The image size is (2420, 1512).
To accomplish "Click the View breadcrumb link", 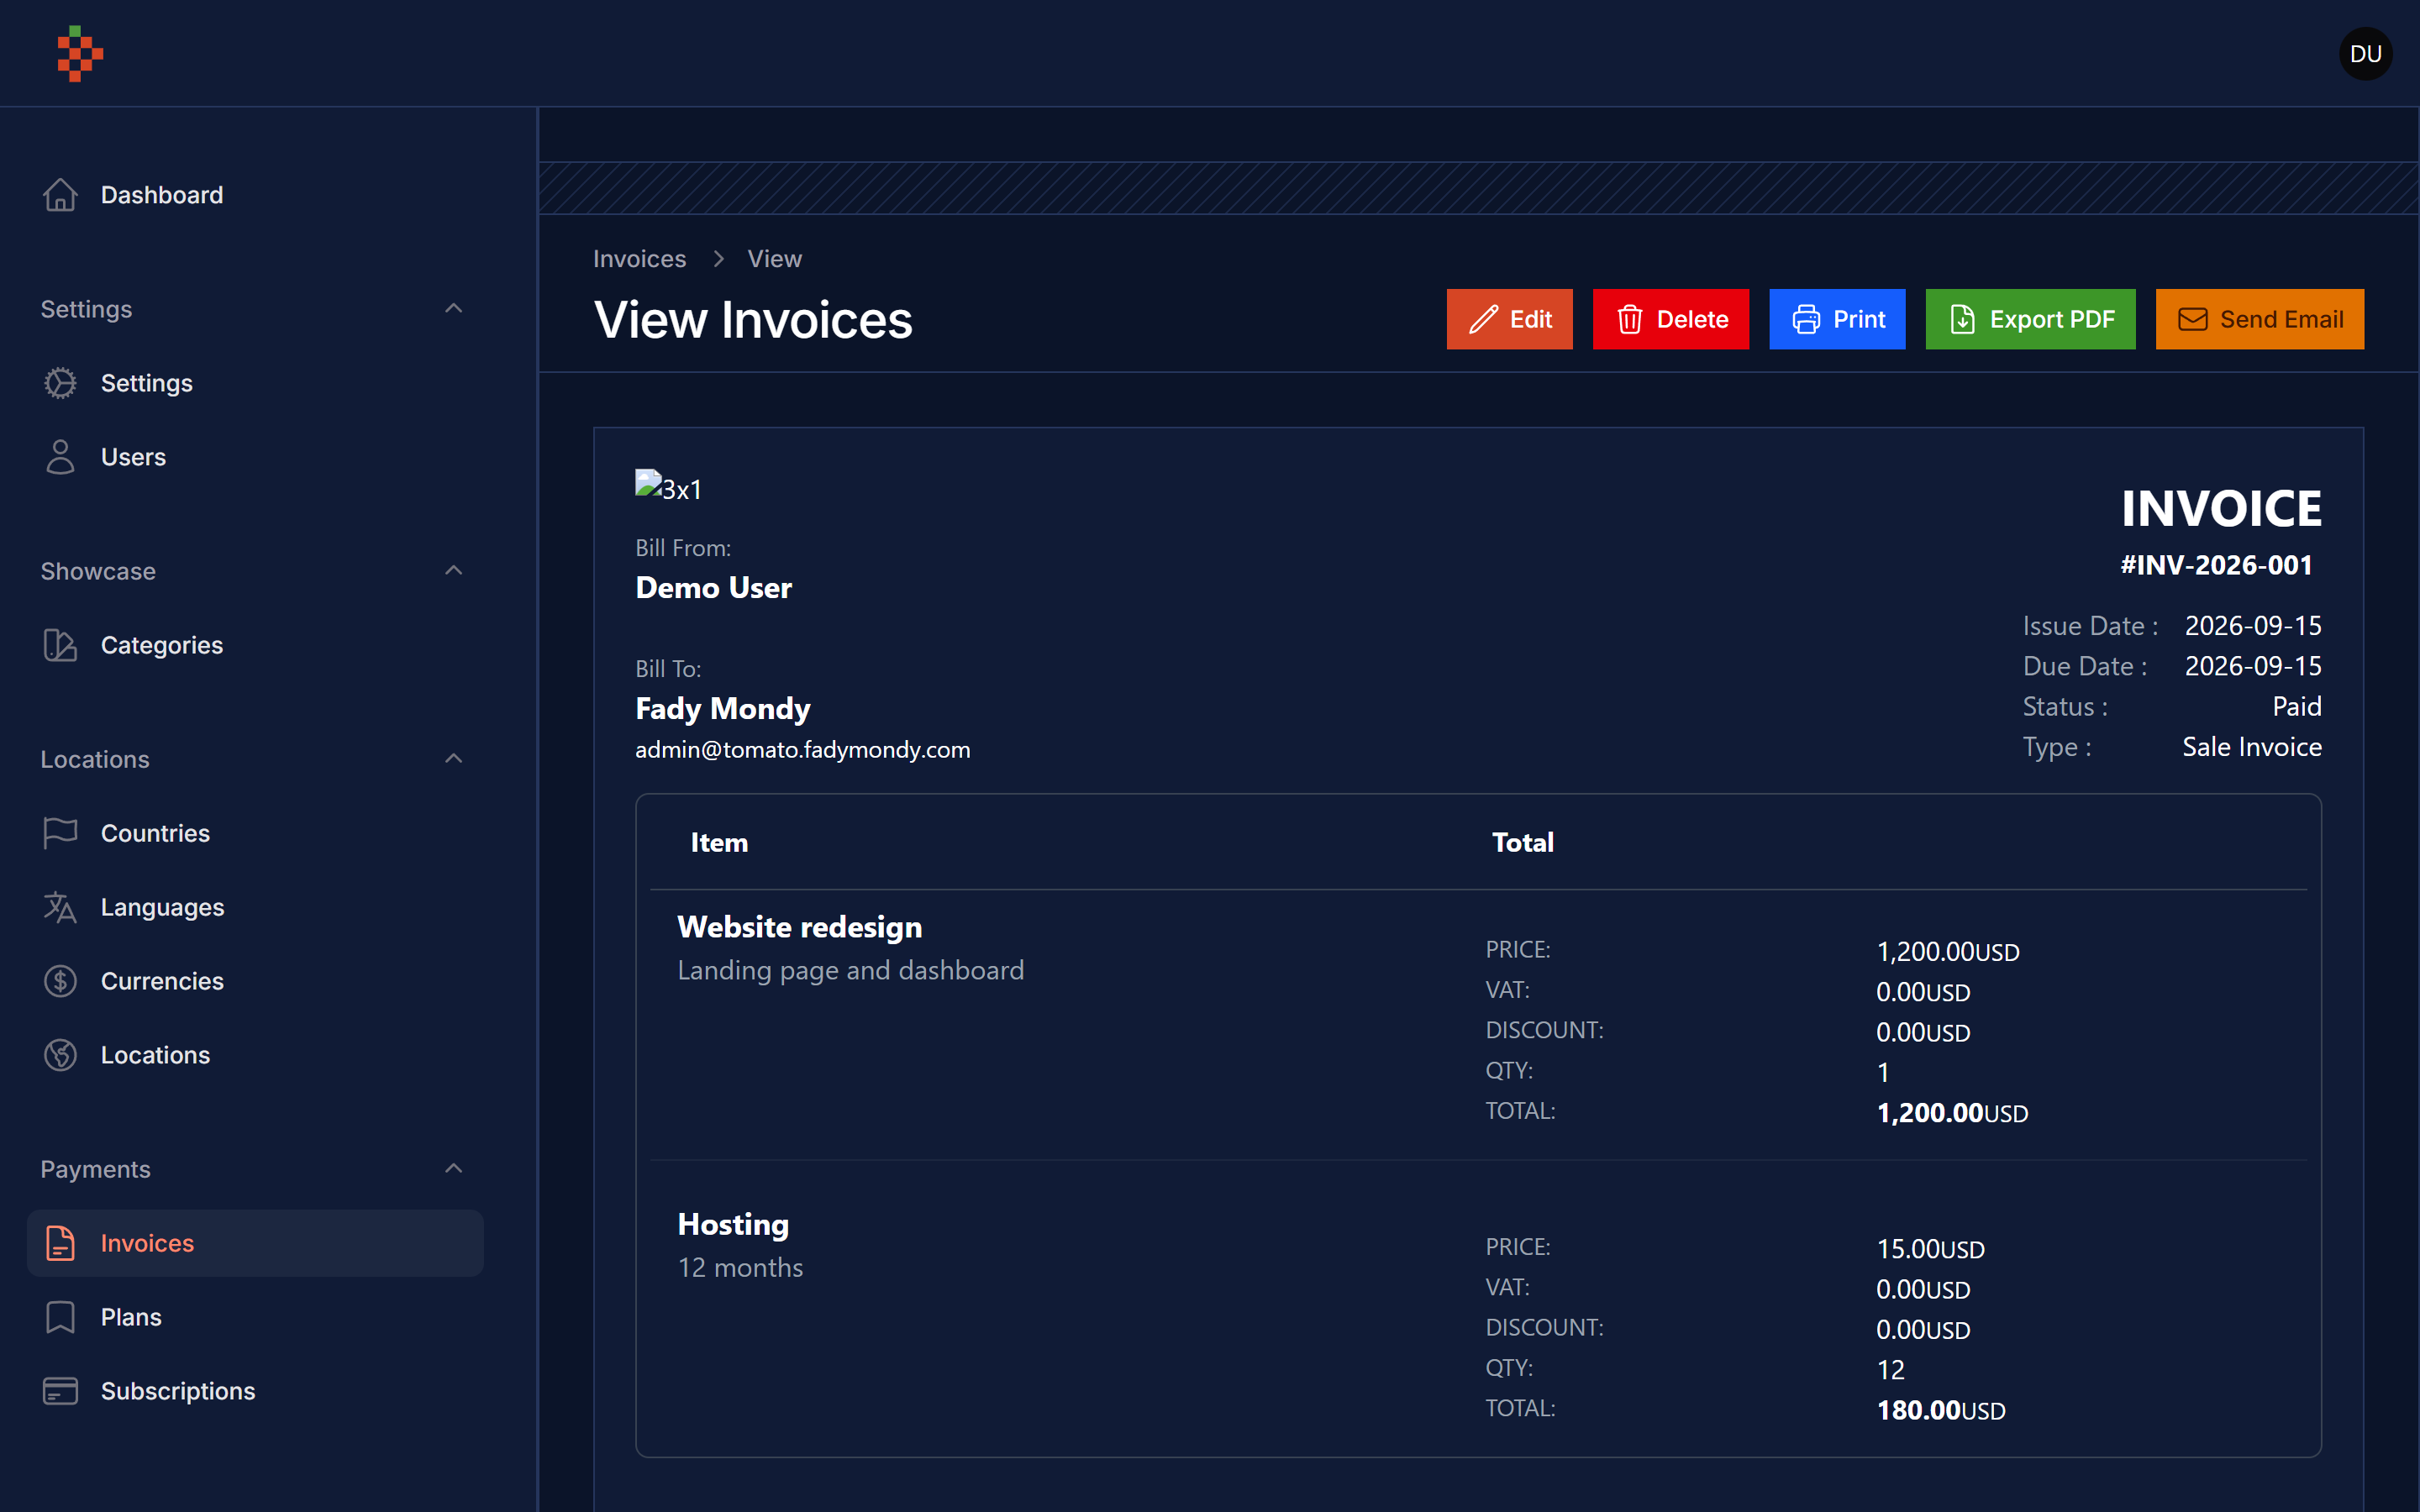I will point(774,259).
